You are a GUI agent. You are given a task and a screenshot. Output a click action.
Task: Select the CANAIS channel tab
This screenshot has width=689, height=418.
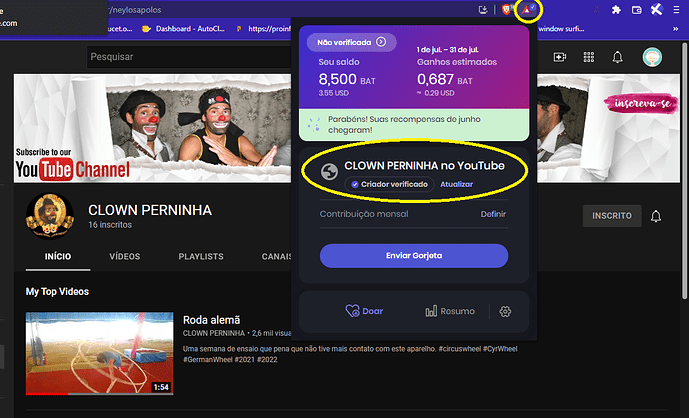tap(276, 257)
